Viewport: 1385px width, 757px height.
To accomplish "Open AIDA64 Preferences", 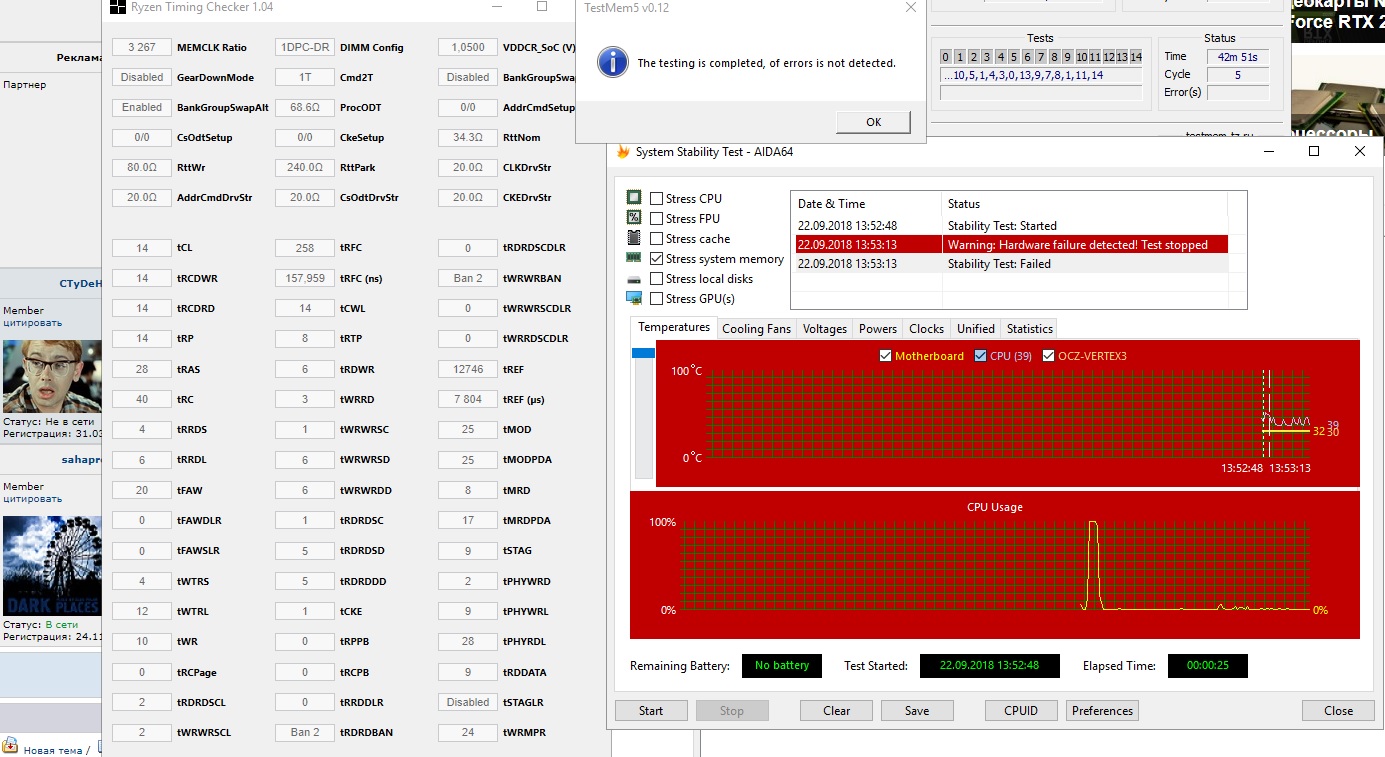I will tap(1102, 711).
